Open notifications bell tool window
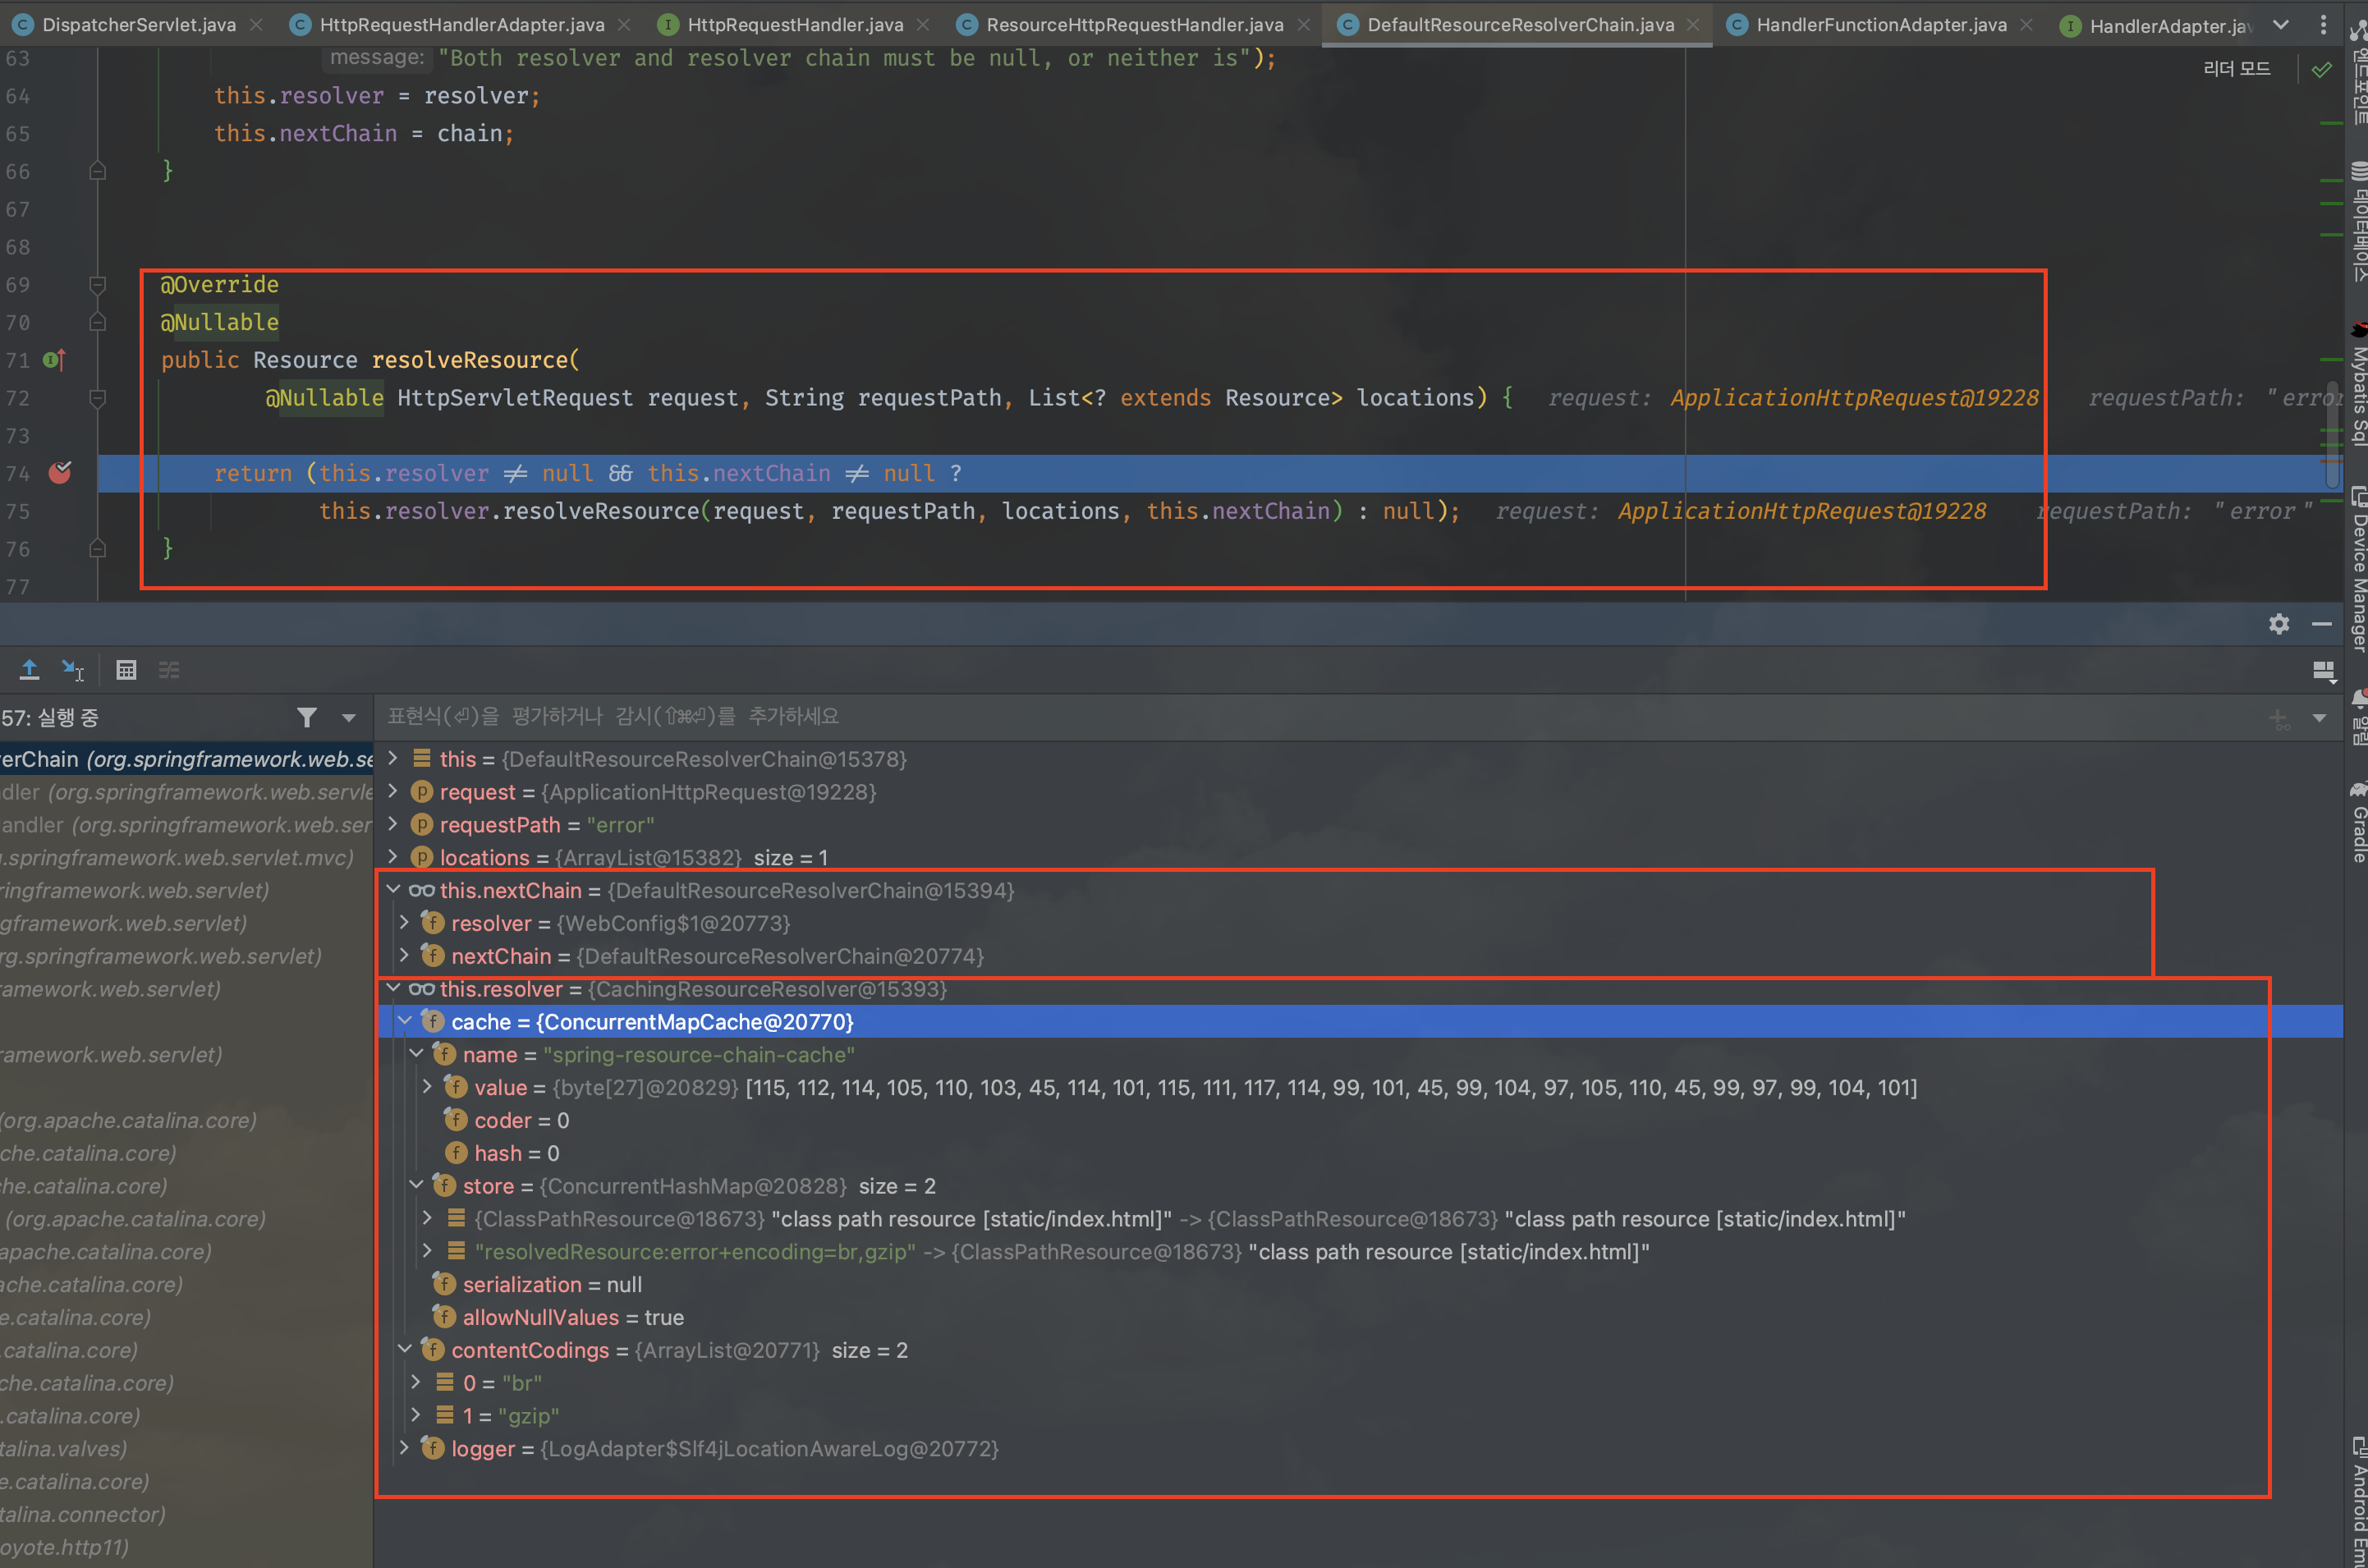The image size is (2368, 1568). click(x=2358, y=716)
